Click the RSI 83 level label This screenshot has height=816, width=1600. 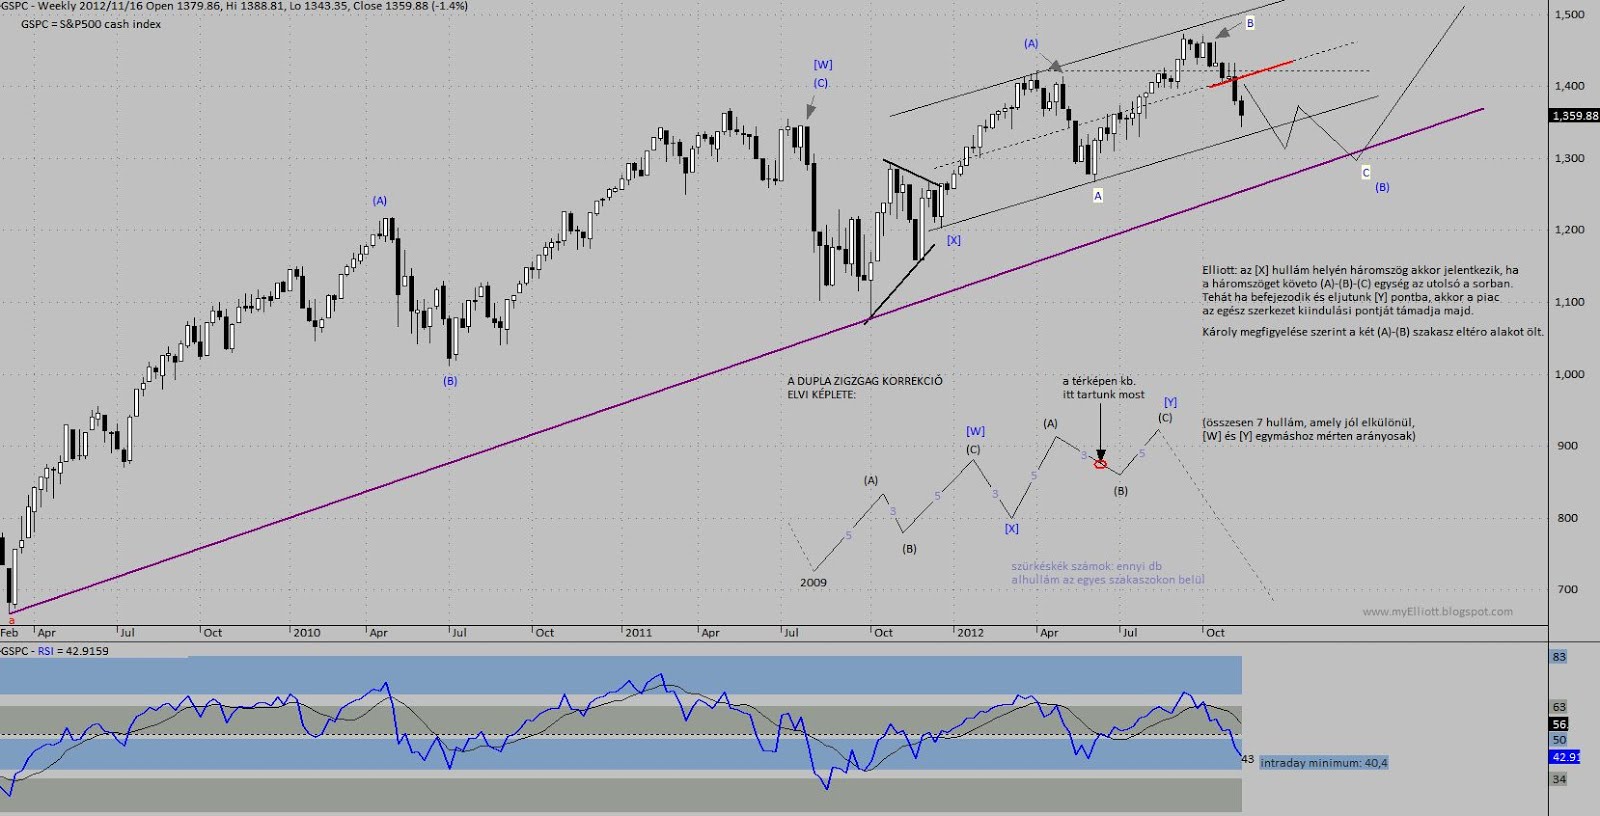[x=1559, y=657]
